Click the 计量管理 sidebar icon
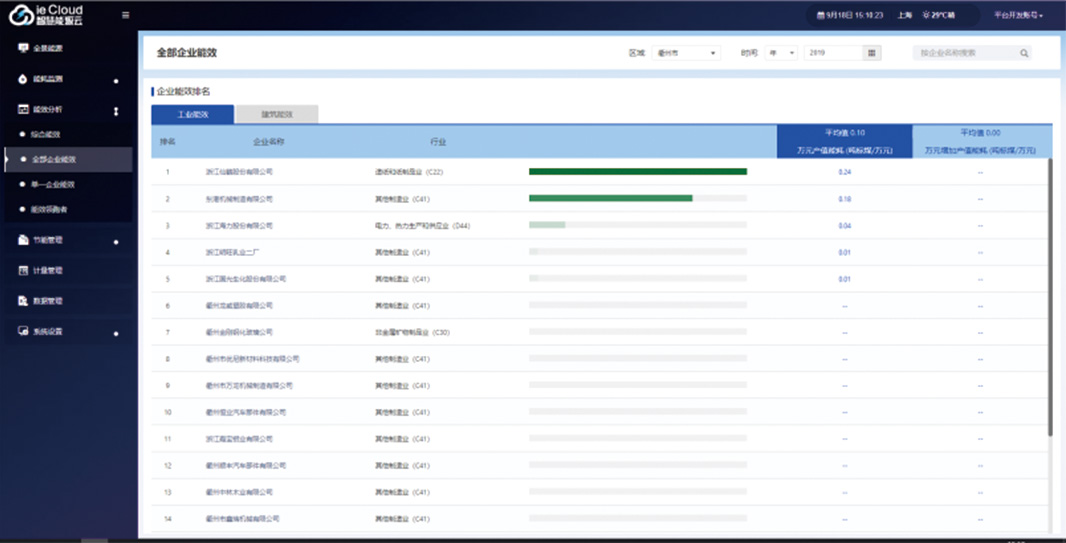The image size is (1066, 543). coord(23,271)
